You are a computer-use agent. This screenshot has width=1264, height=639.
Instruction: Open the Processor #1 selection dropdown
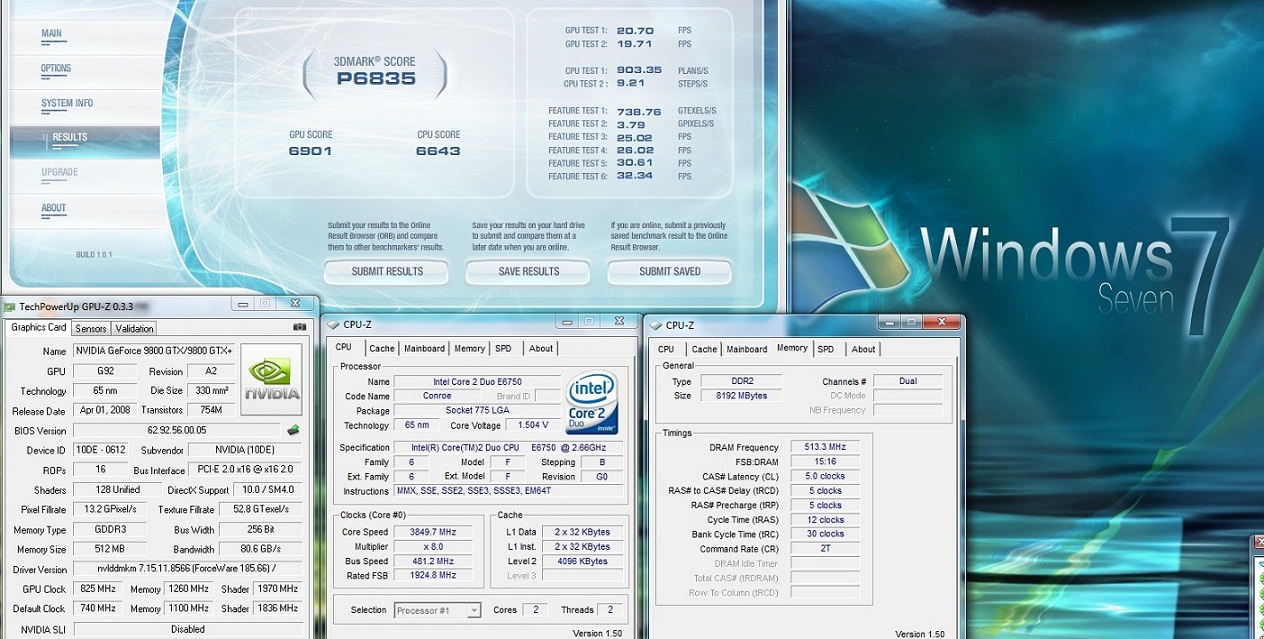438,610
